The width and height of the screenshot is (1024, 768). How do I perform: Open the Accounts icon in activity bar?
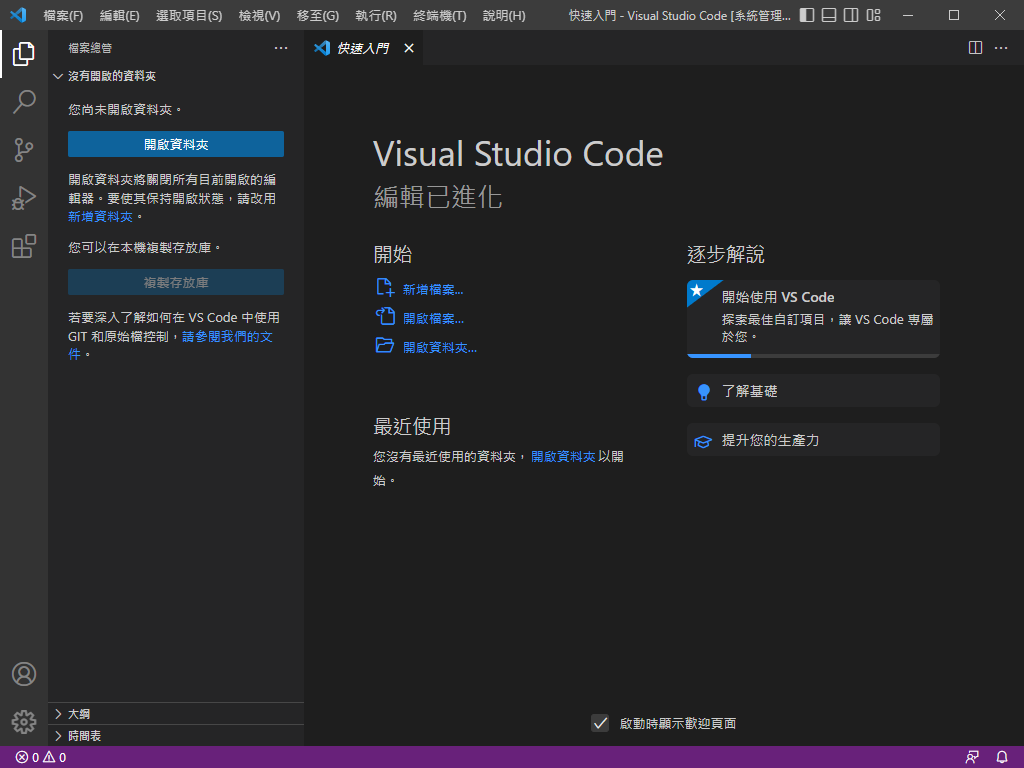coord(24,674)
